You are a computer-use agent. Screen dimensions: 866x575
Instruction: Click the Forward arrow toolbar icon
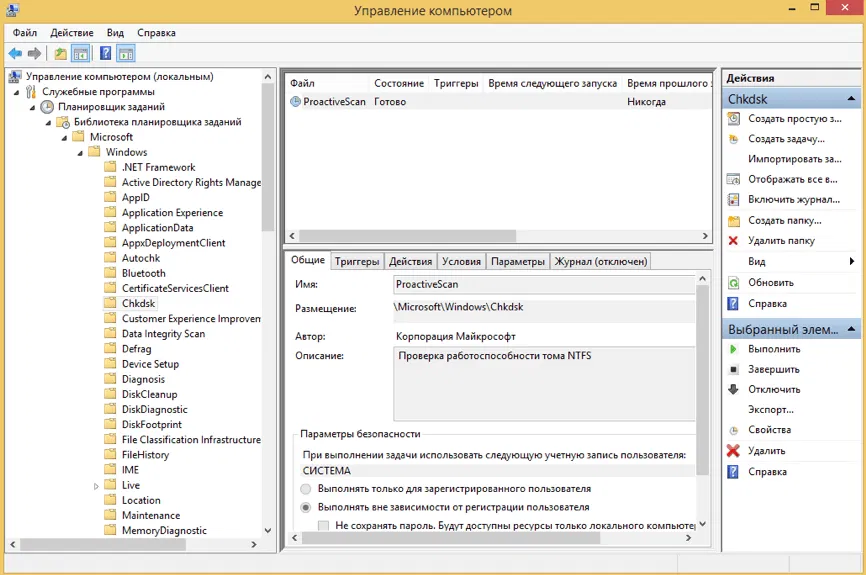coord(34,54)
